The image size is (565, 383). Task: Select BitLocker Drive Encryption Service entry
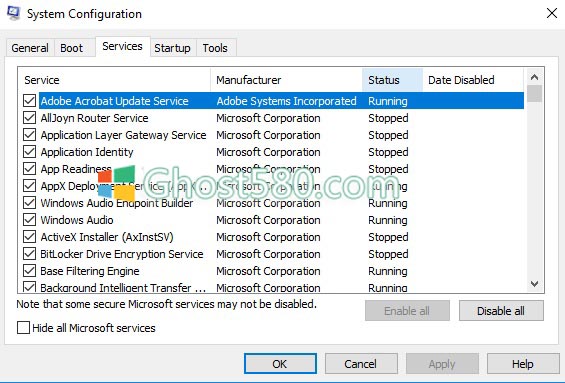click(x=122, y=254)
